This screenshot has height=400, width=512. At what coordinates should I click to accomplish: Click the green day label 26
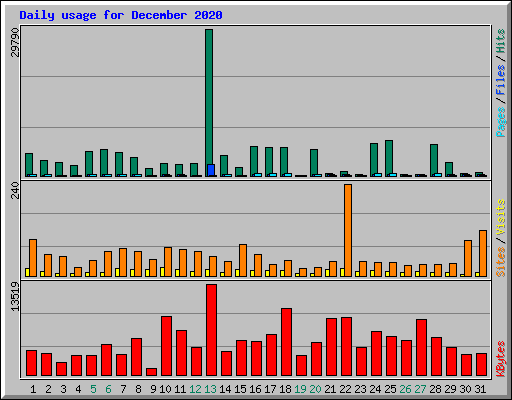pos(405,389)
